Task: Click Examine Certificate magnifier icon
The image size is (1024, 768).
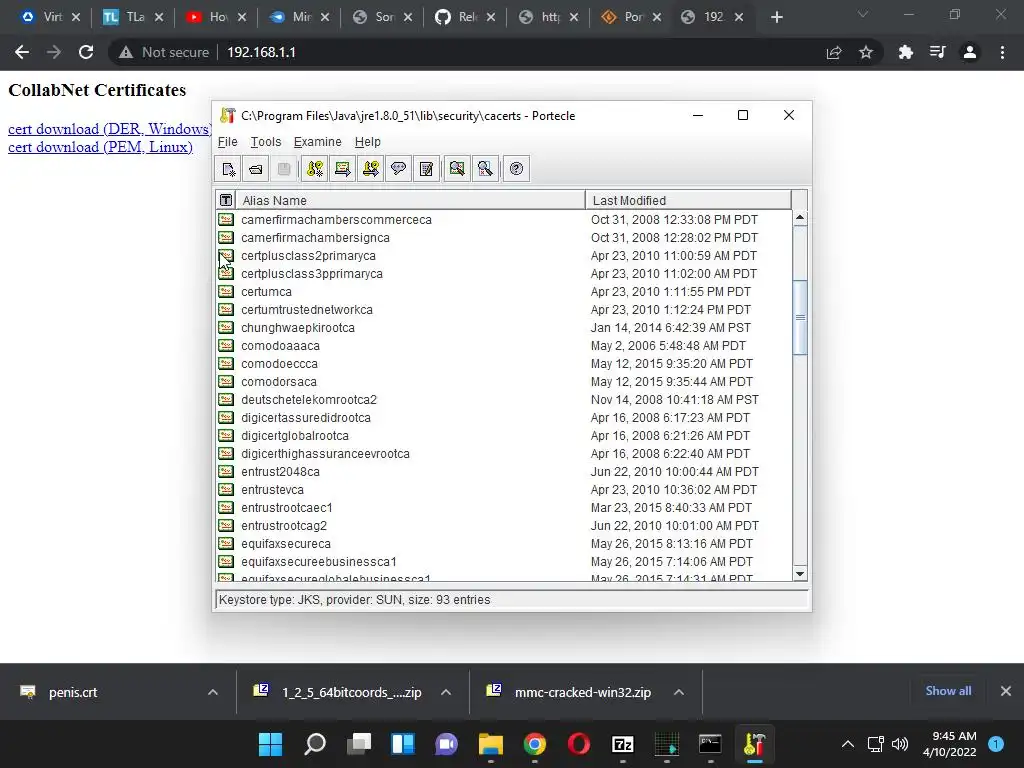Action: click(457, 169)
